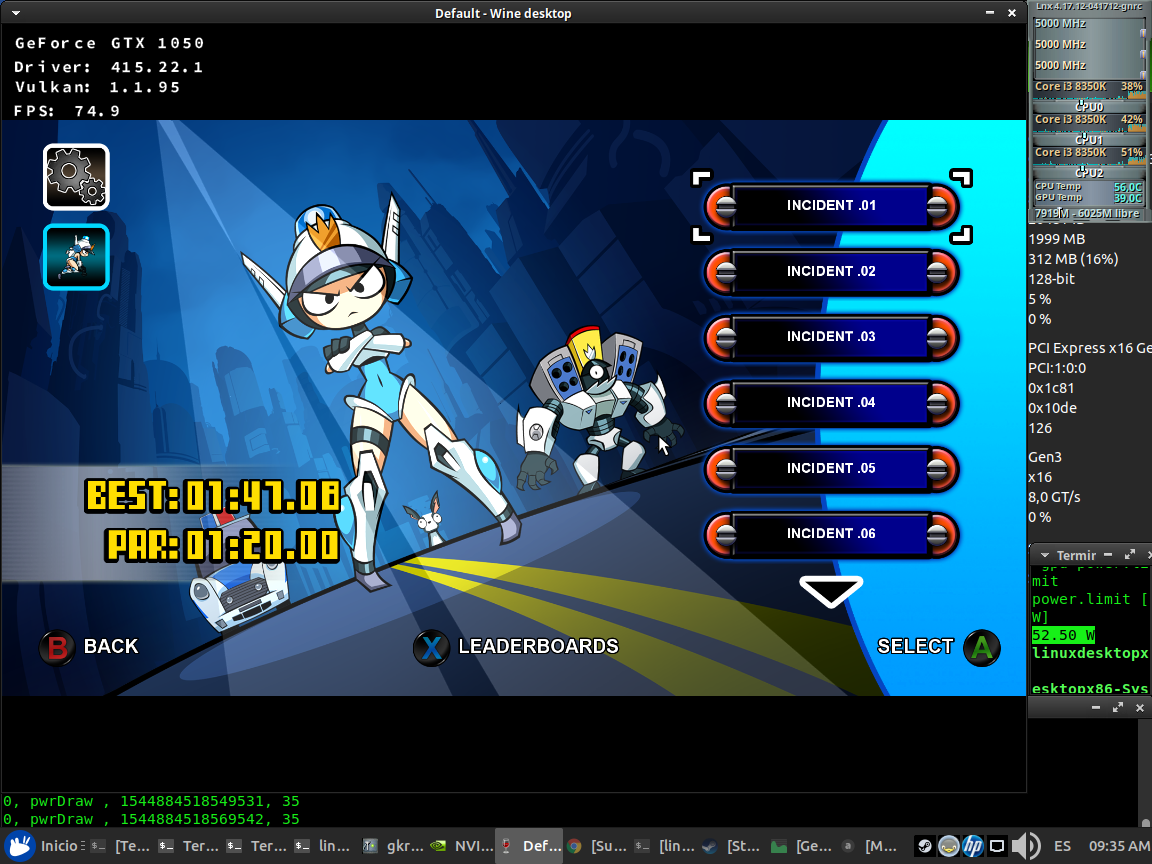Select the INCIDENT .01 level
Screen dimensions: 1152x864
point(832,206)
